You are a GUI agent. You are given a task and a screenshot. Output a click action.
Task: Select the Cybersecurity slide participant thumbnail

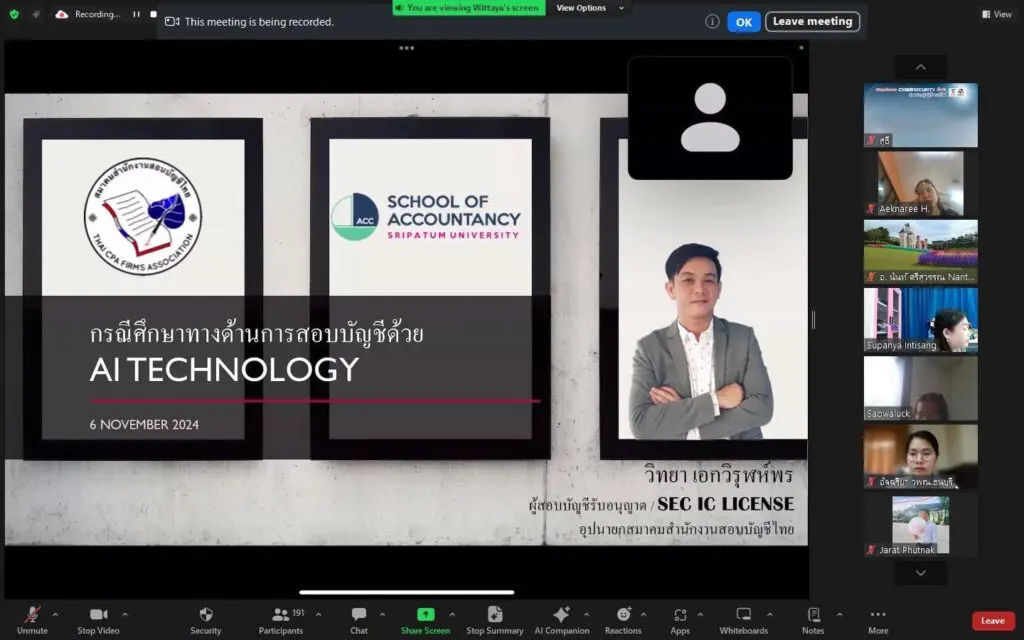coord(921,115)
